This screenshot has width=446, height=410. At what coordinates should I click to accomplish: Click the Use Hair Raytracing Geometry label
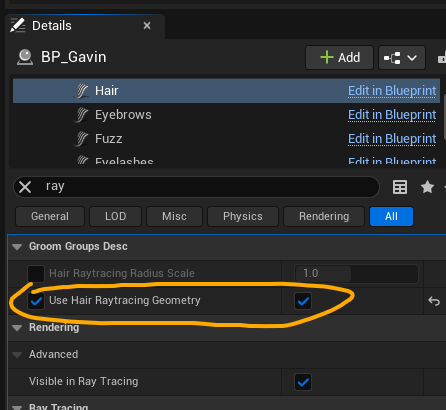pos(125,300)
